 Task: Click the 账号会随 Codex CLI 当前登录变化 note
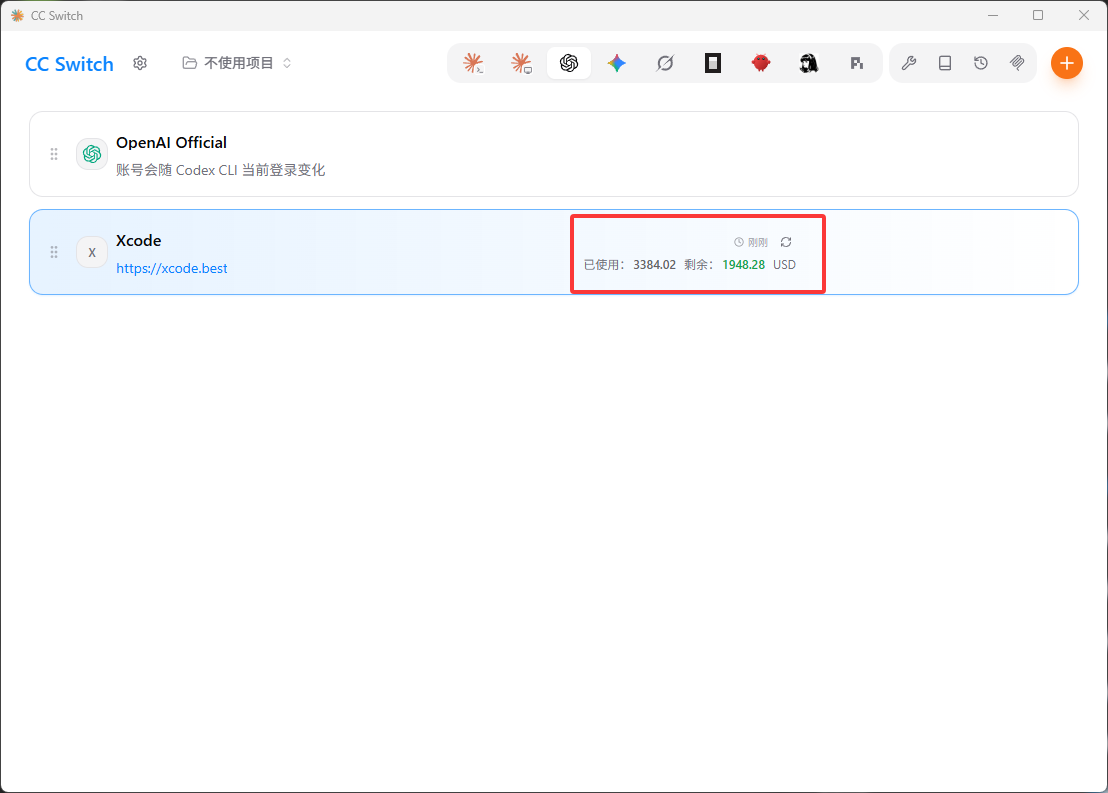(x=220, y=170)
